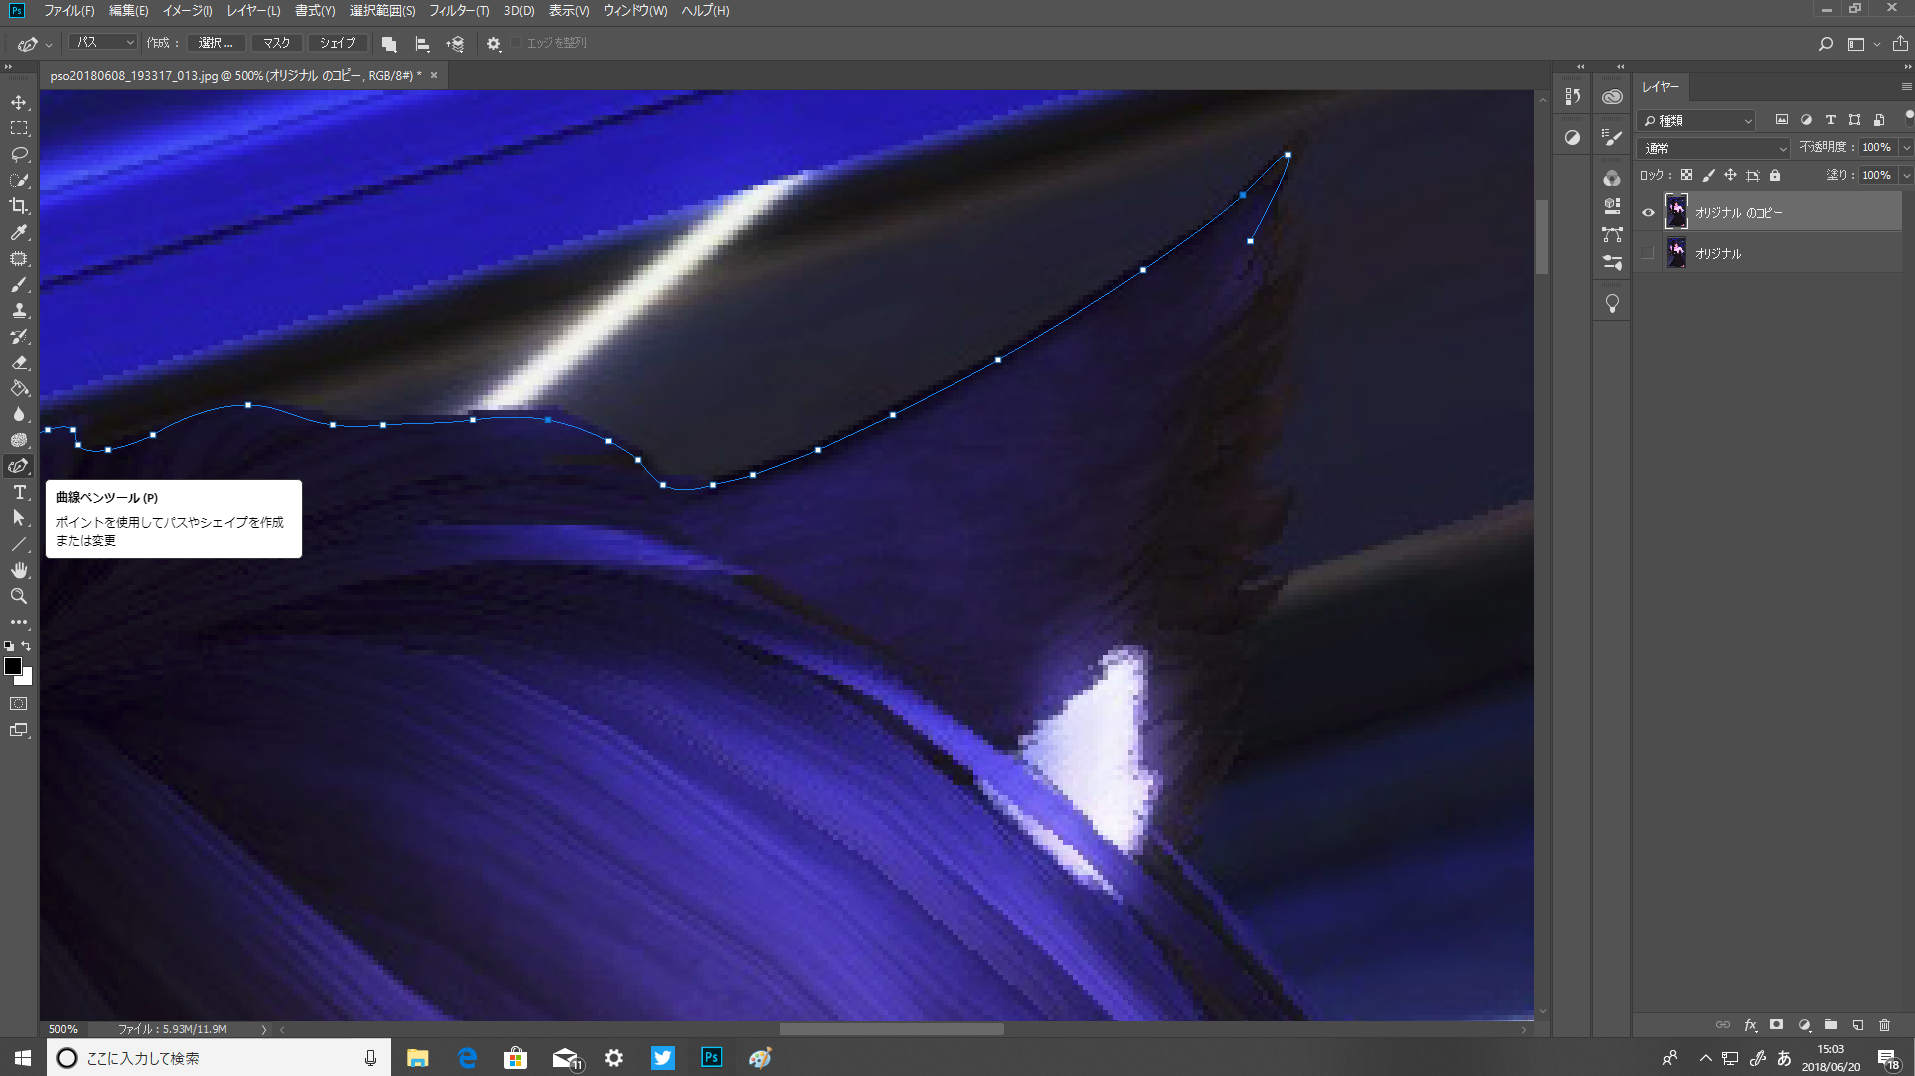Image resolution: width=1915 pixels, height=1076 pixels.
Task: Select the Brush tool
Action: point(19,284)
